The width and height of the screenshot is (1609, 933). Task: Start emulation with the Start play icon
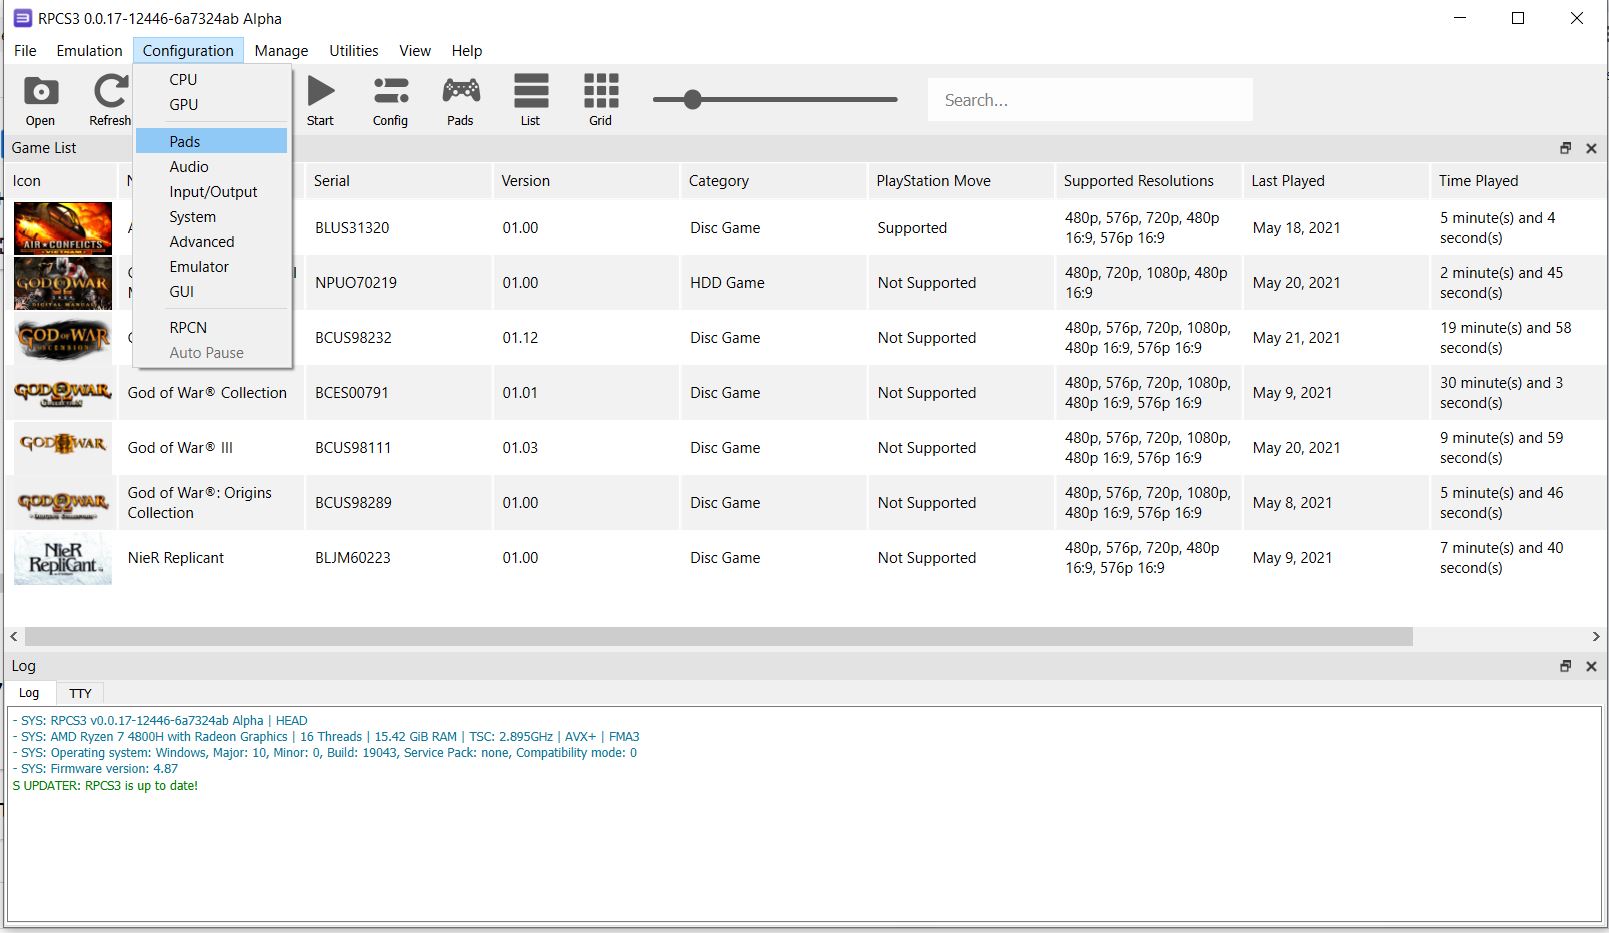(320, 99)
